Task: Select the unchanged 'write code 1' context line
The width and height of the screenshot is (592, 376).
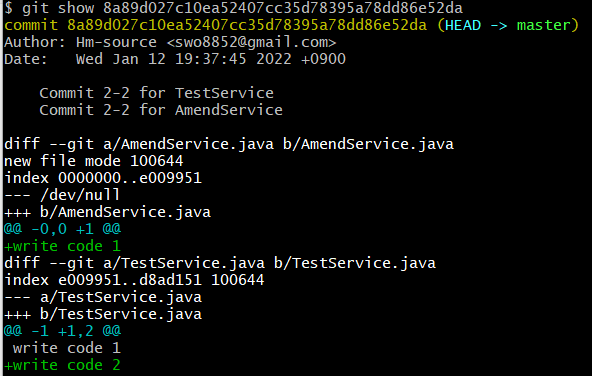Action: click(67, 348)
